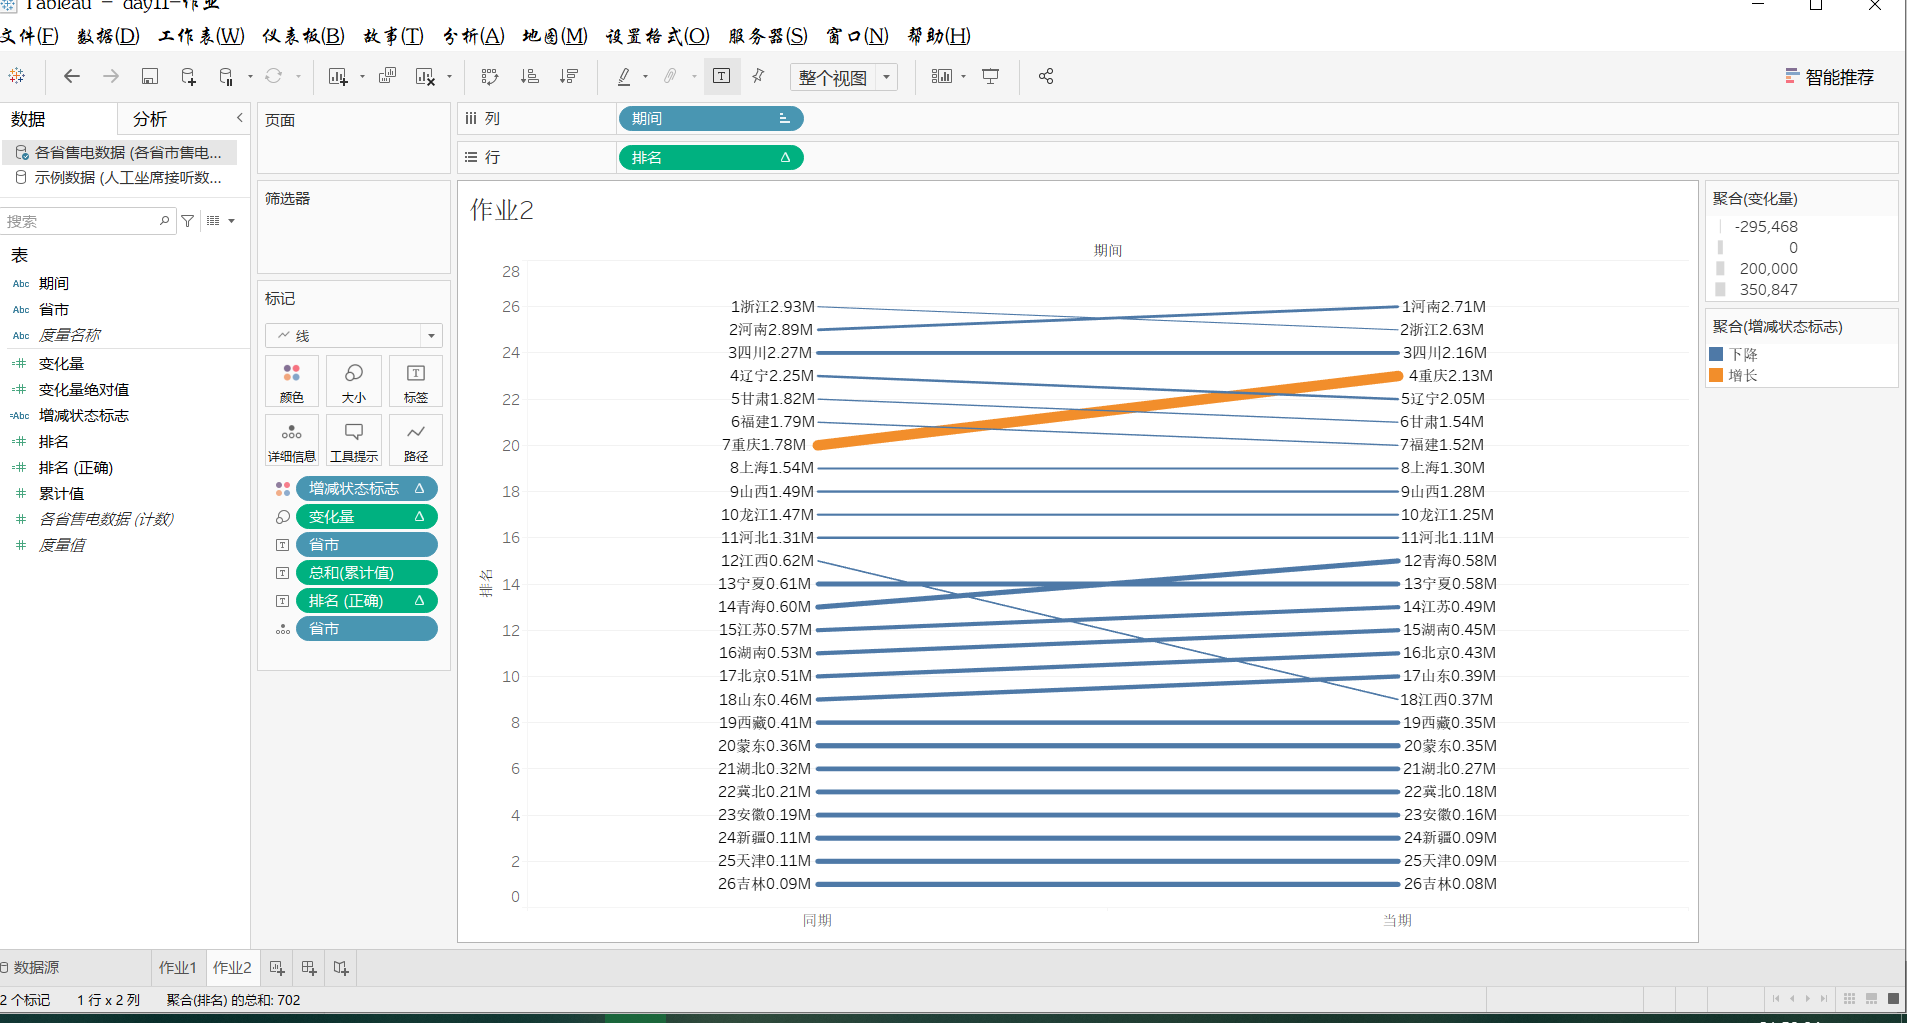This screenshot has width=1907, height=1023.
Task: Click the new worksheet icon next to 作业2
Action: point(277,967)
